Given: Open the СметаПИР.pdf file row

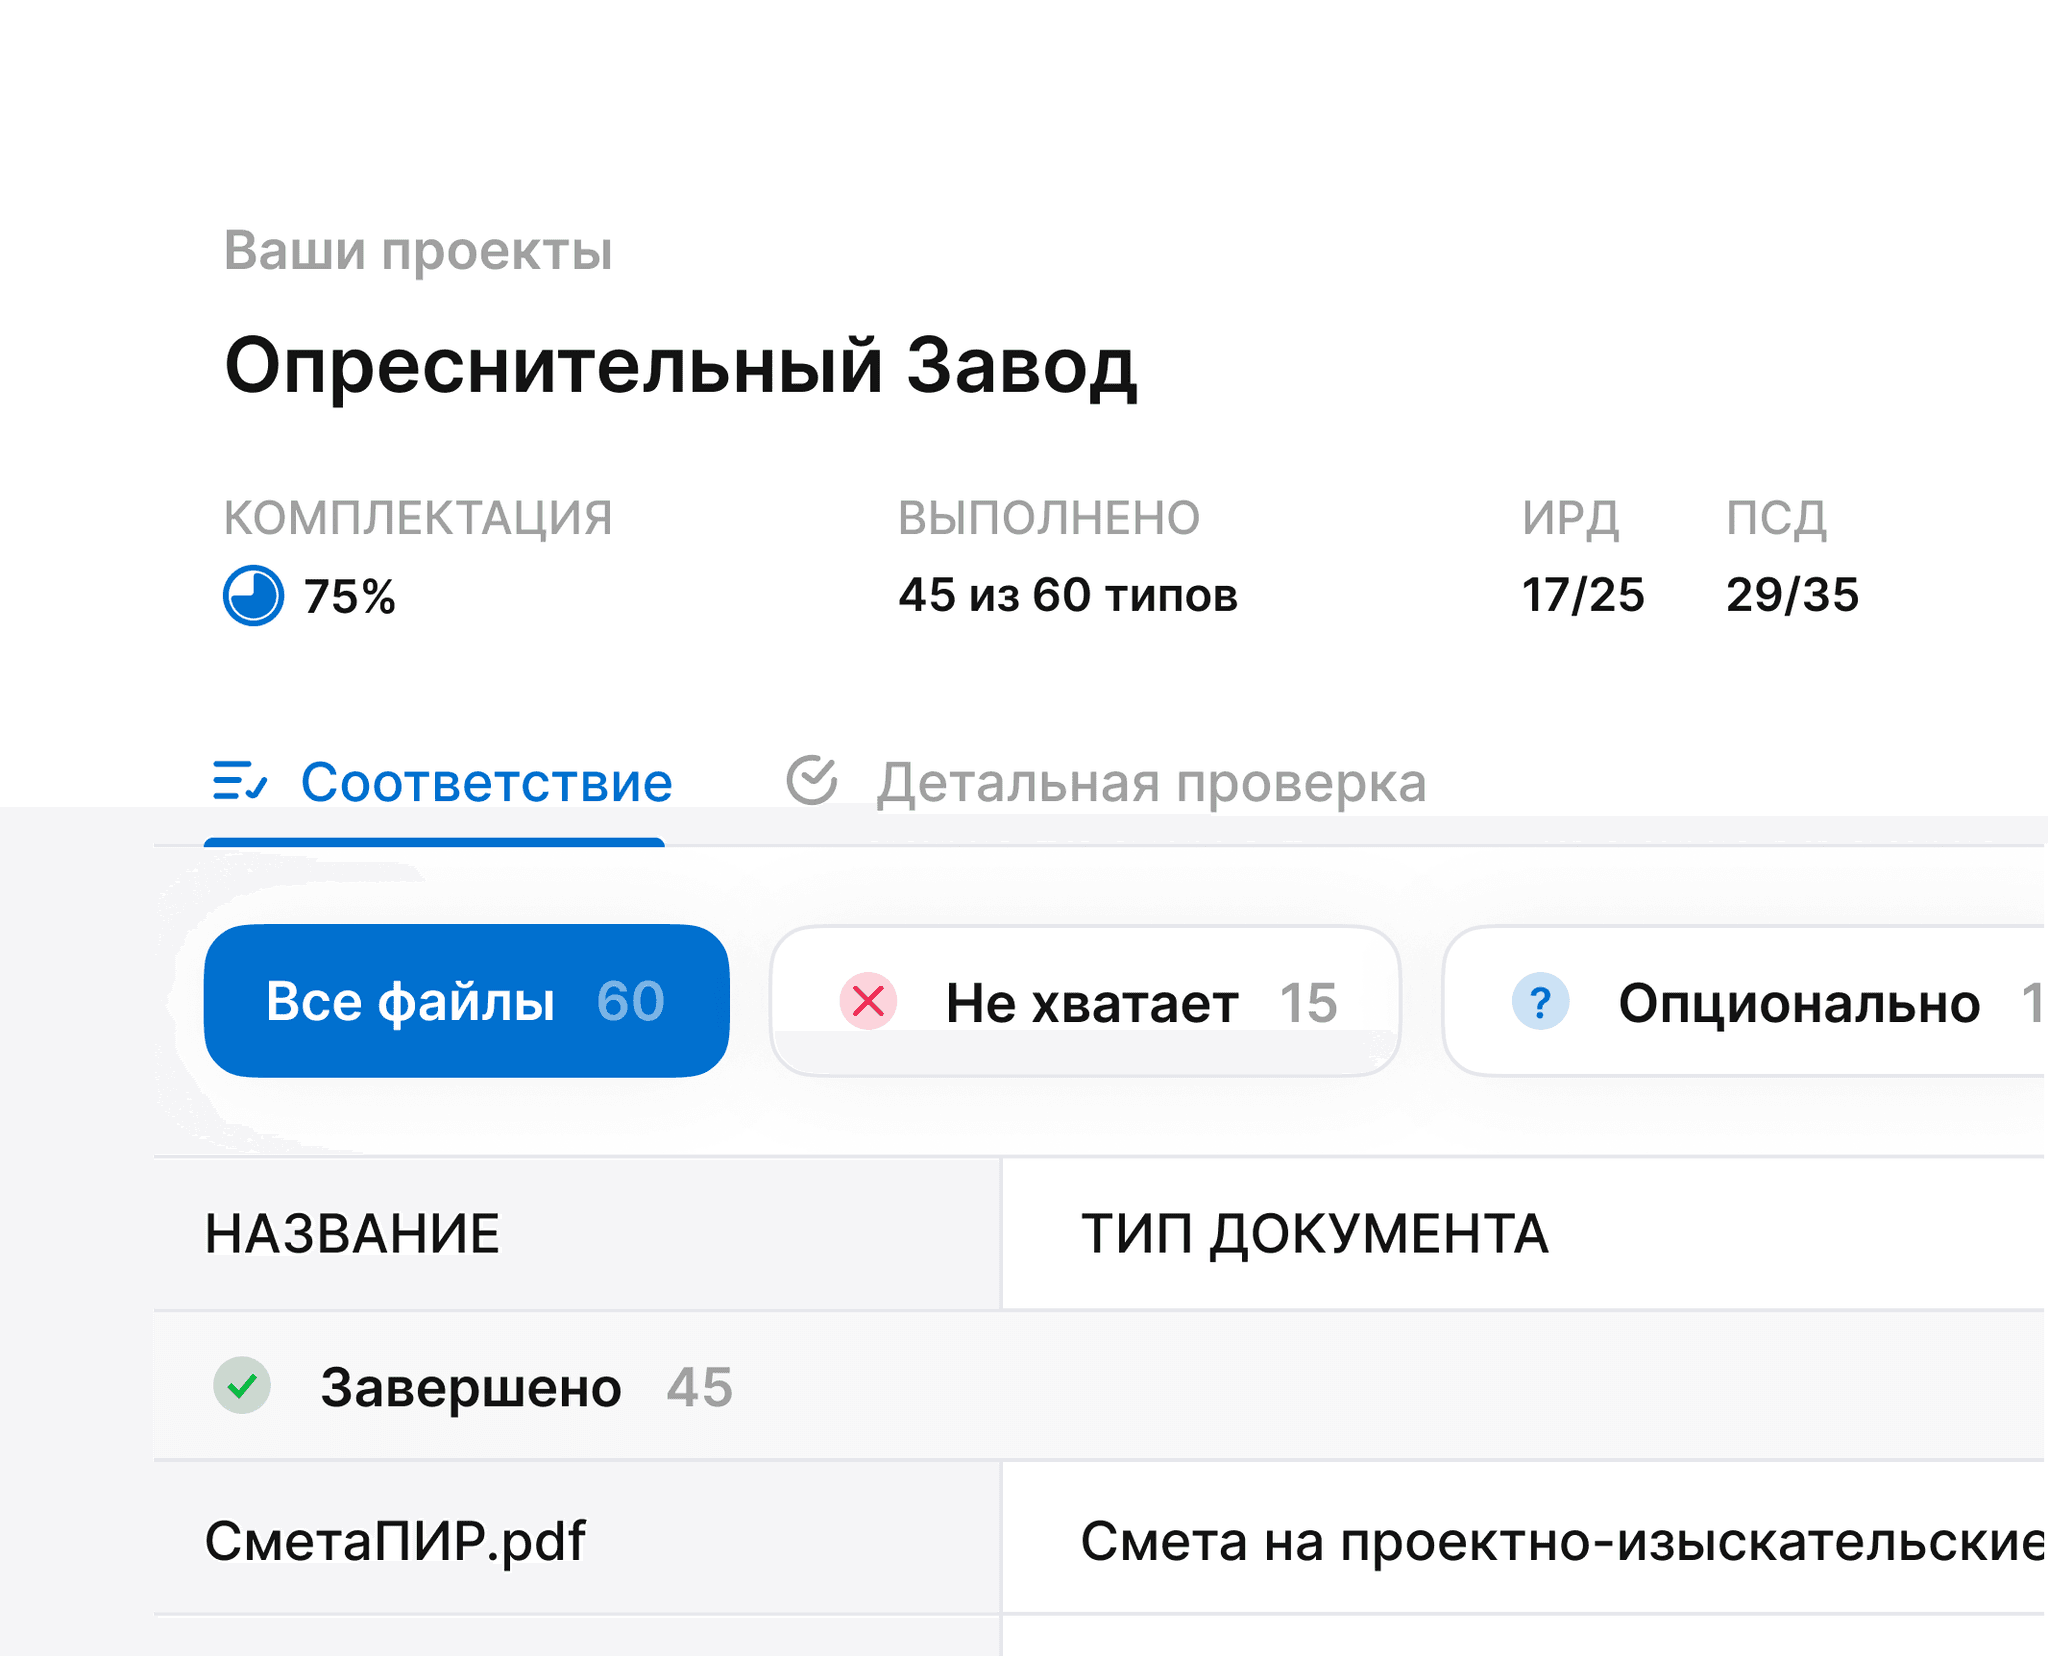Looking at the screenshot, I should point(395,1541).
